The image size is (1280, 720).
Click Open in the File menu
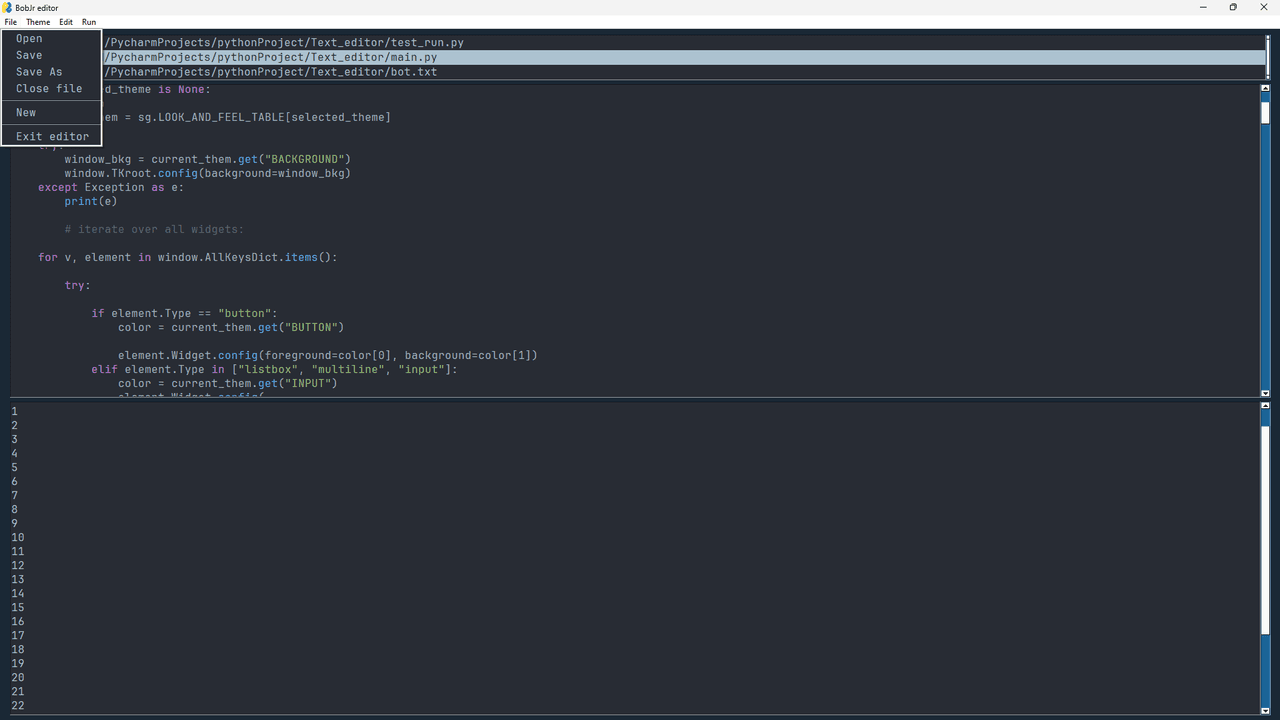29,39
